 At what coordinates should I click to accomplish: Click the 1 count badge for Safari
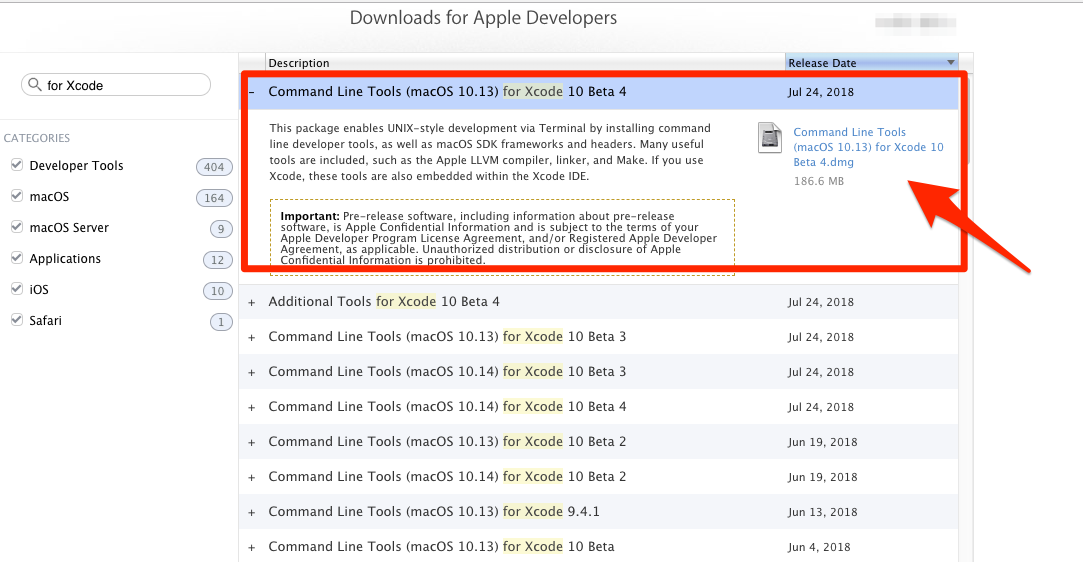pos(221,322)
